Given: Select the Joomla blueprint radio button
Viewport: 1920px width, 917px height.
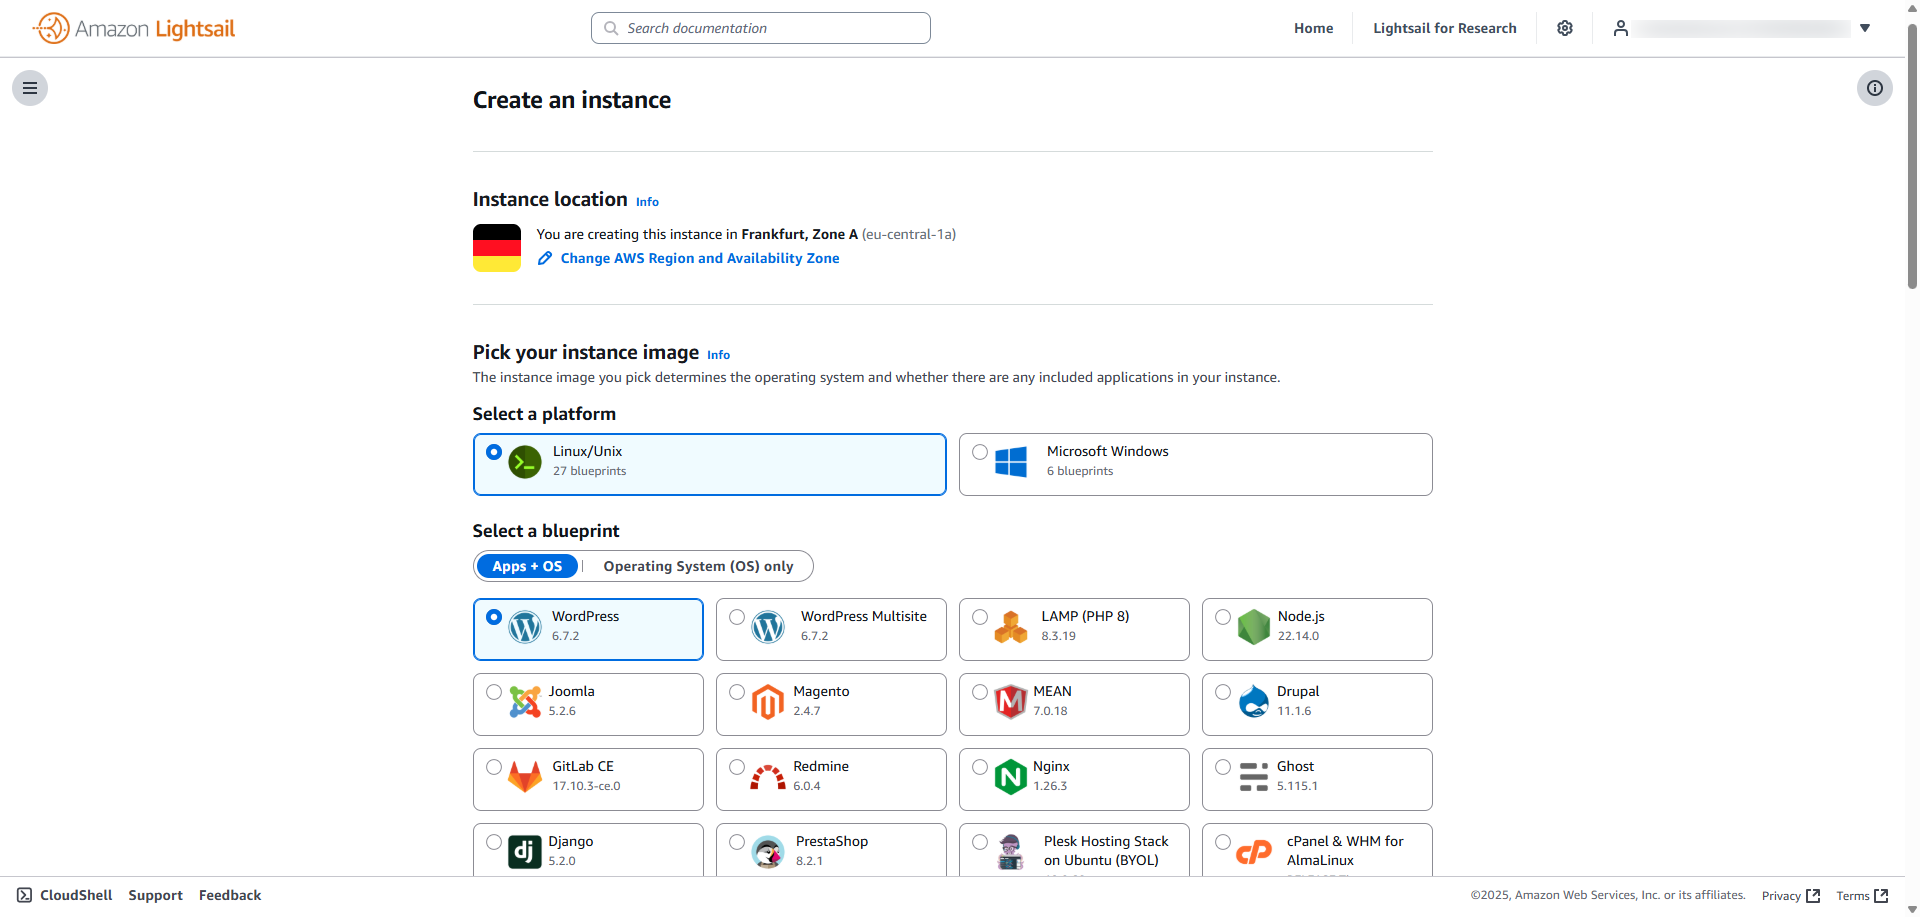Looking at the screenshot, I should (x=494, y=692).
